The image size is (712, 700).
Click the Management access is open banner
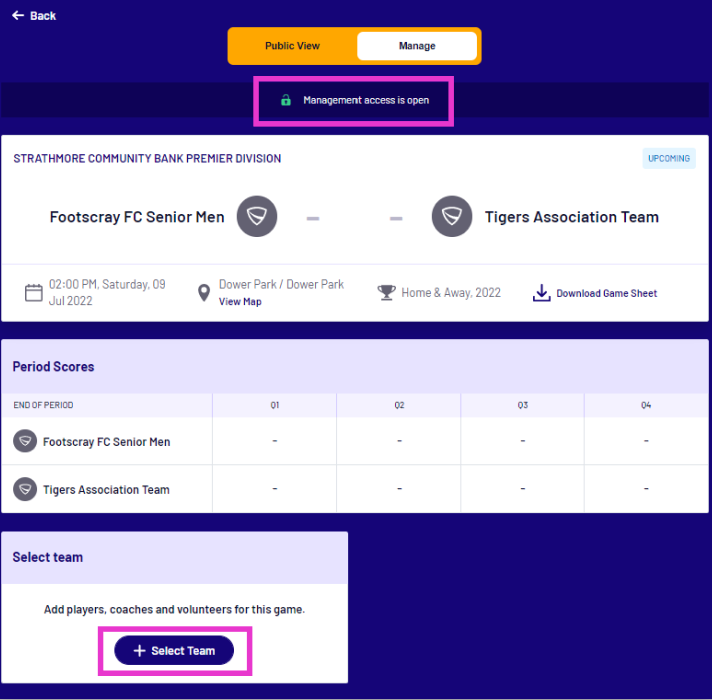(x=365, y=100)
